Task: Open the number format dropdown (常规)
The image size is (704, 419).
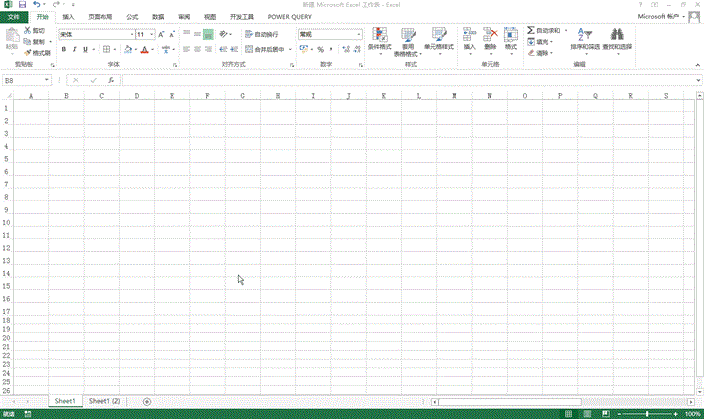Action: tap(358, 34)
